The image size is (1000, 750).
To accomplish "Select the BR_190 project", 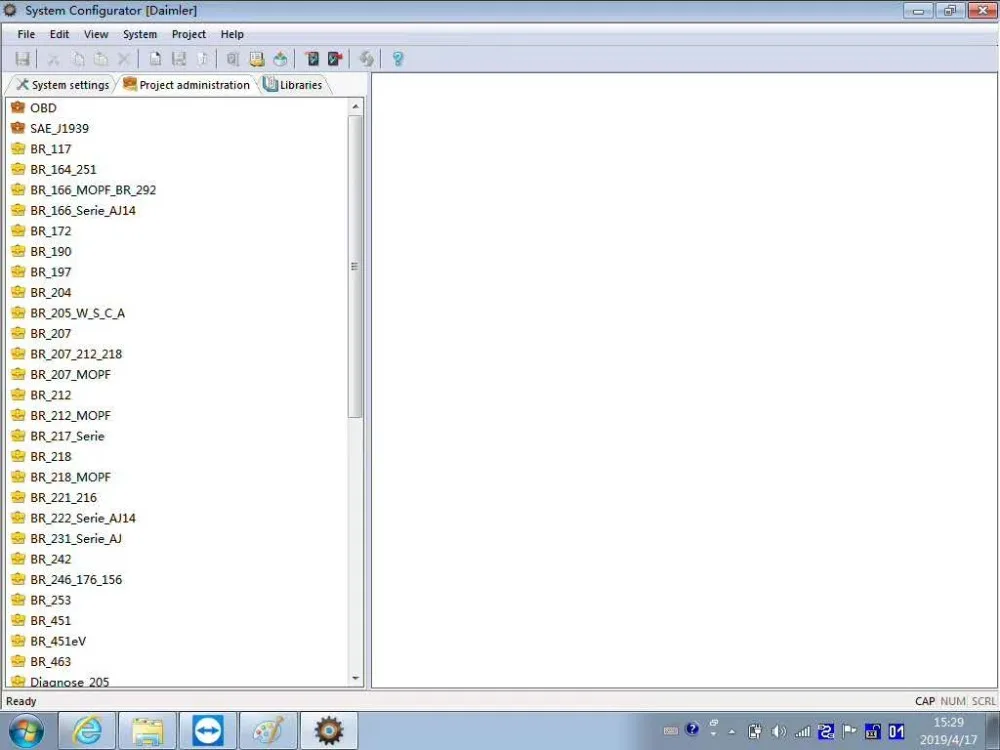I will pyautogui.click(x=51, y=251).
